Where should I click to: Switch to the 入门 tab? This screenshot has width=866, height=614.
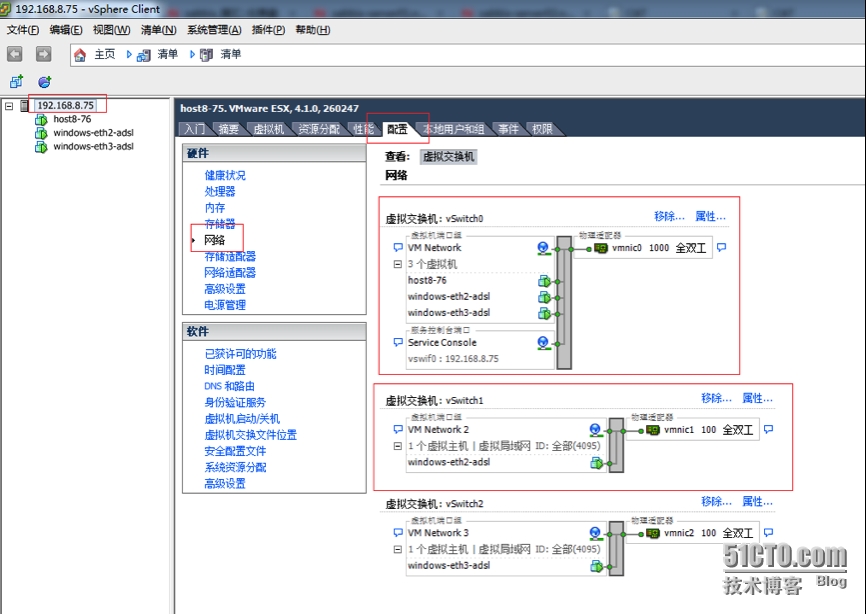(194, 129)
